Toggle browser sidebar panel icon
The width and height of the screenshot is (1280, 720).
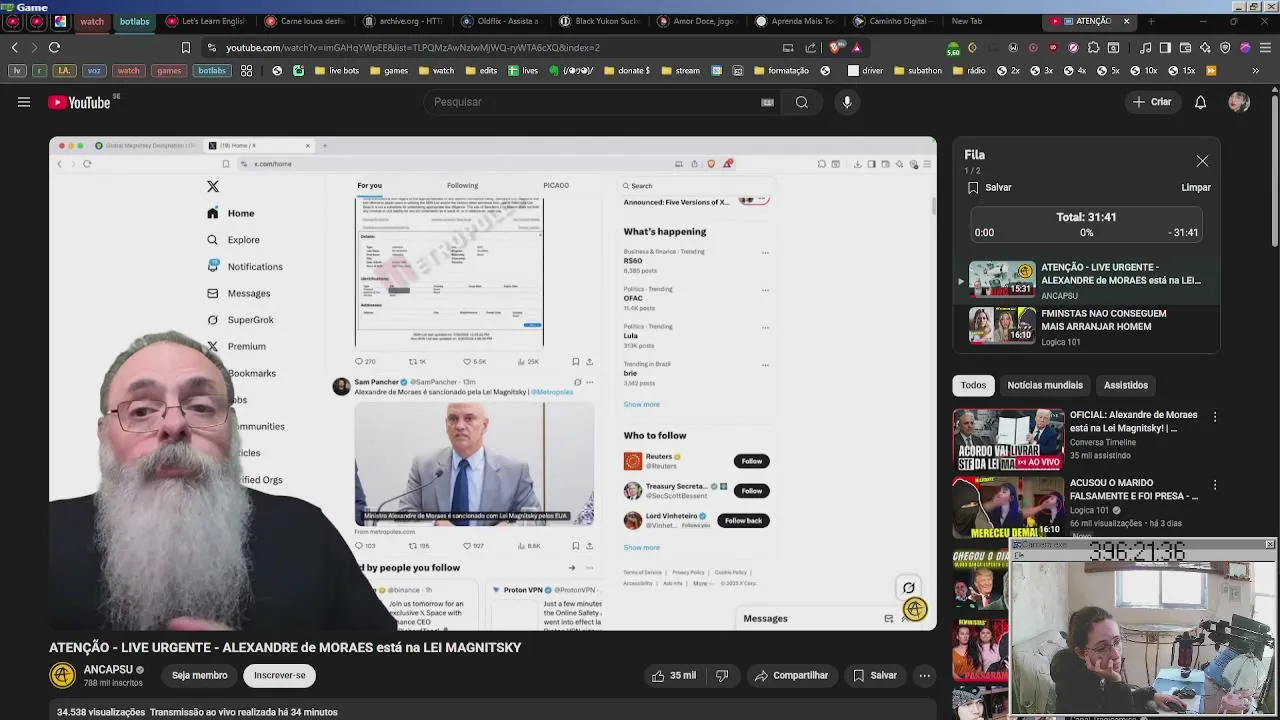pos(1166,47)
